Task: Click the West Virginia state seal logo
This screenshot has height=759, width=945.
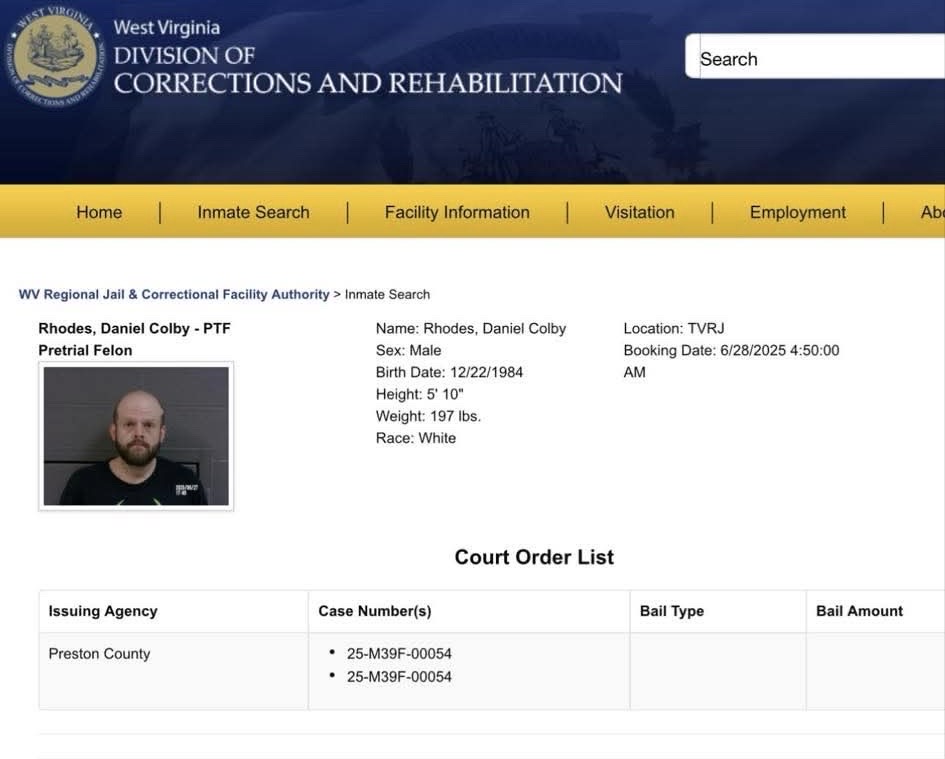Action: [x=54, y=58]
